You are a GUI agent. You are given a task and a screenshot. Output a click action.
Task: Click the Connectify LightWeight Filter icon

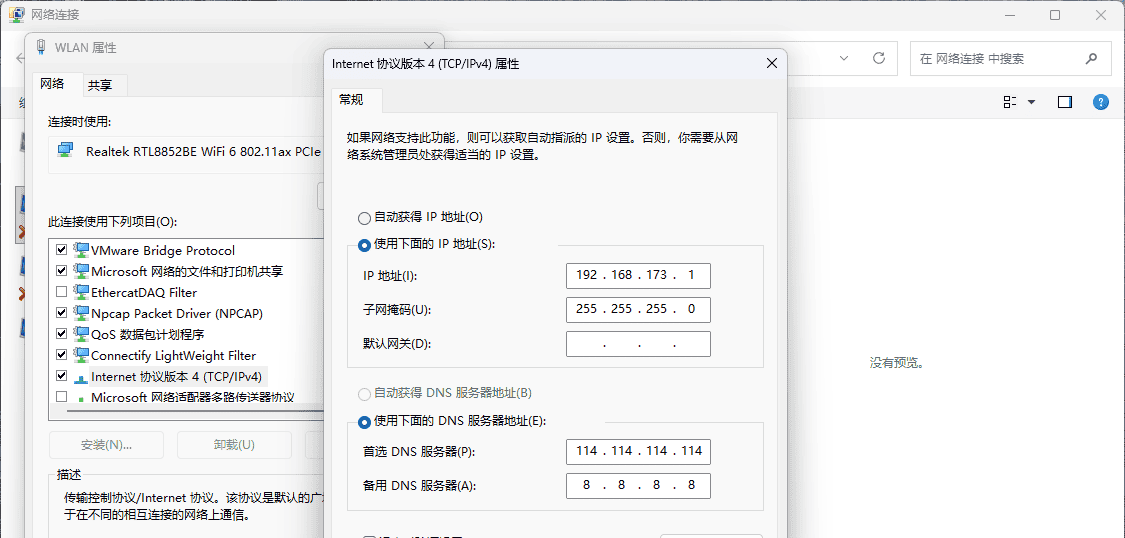[82, 355]
